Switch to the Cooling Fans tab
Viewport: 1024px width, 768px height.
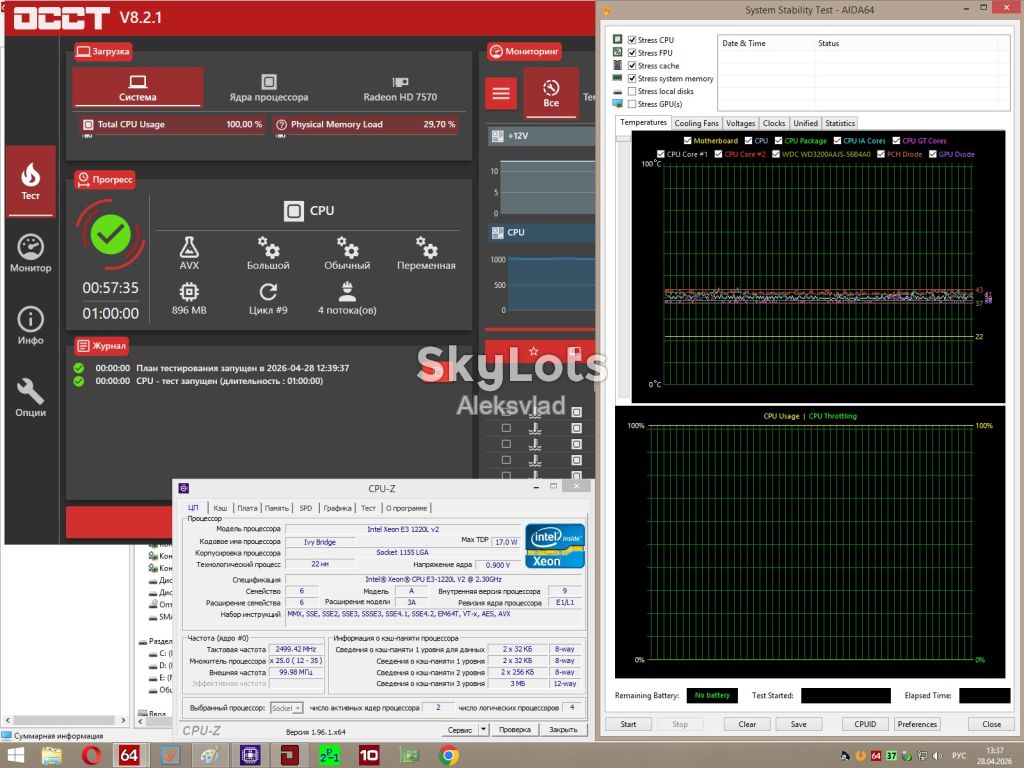696,123
